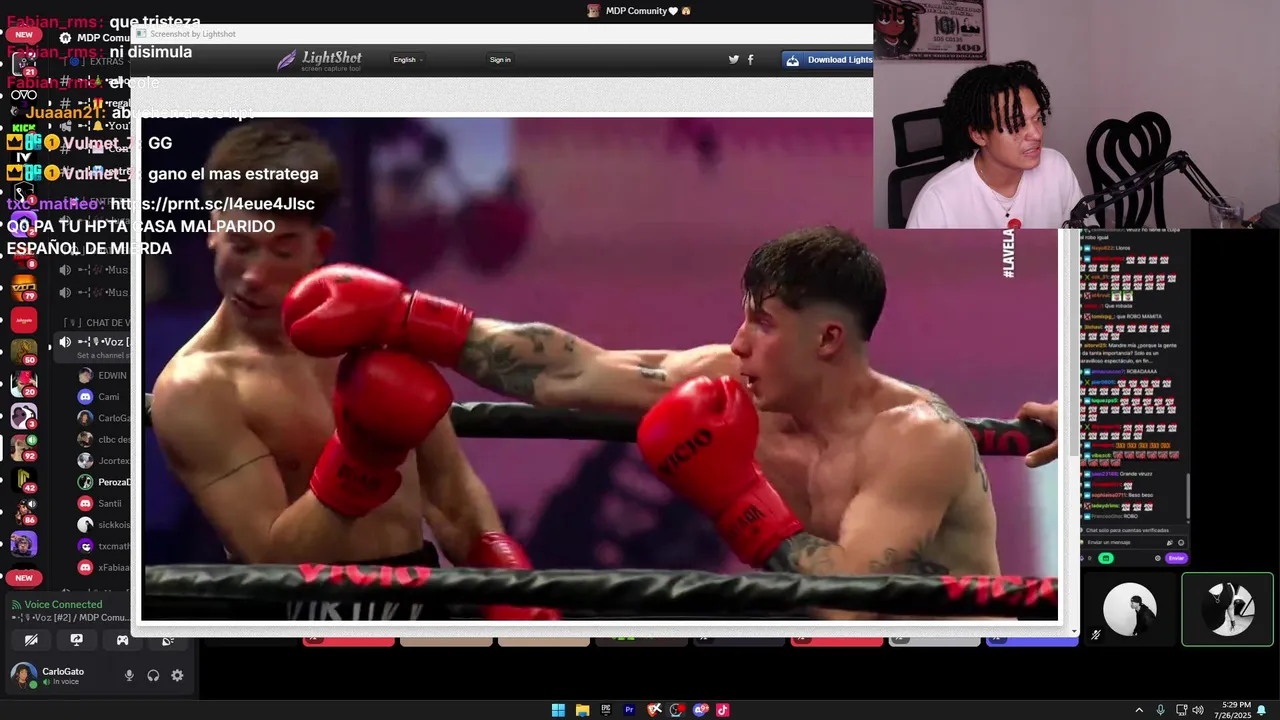This screenshot has width=1280, height=720.
Task: Open Brave browser from the taskbar
Action: (654, 710)
